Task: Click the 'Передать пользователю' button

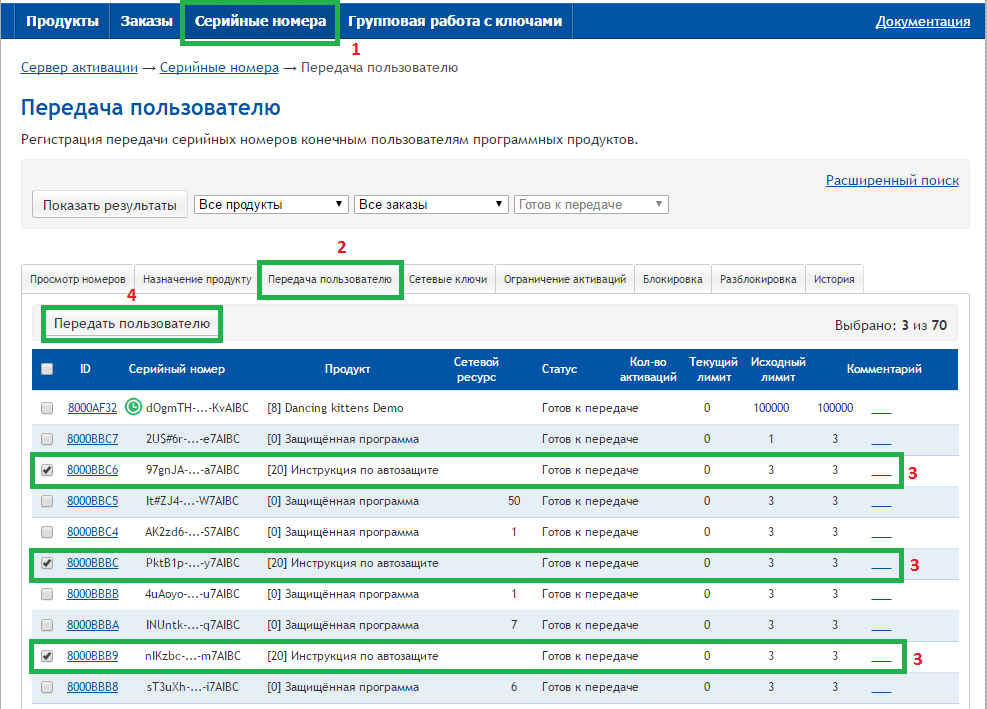Action: click(x=132, y=324)
